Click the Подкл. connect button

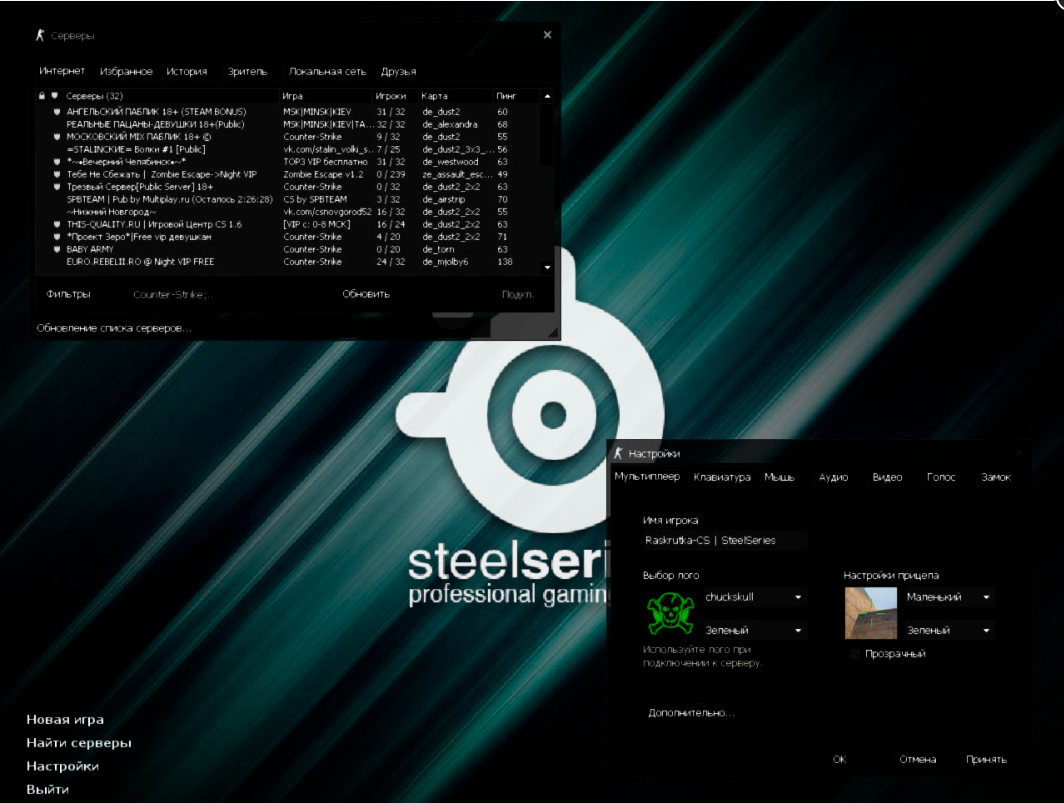518,294
